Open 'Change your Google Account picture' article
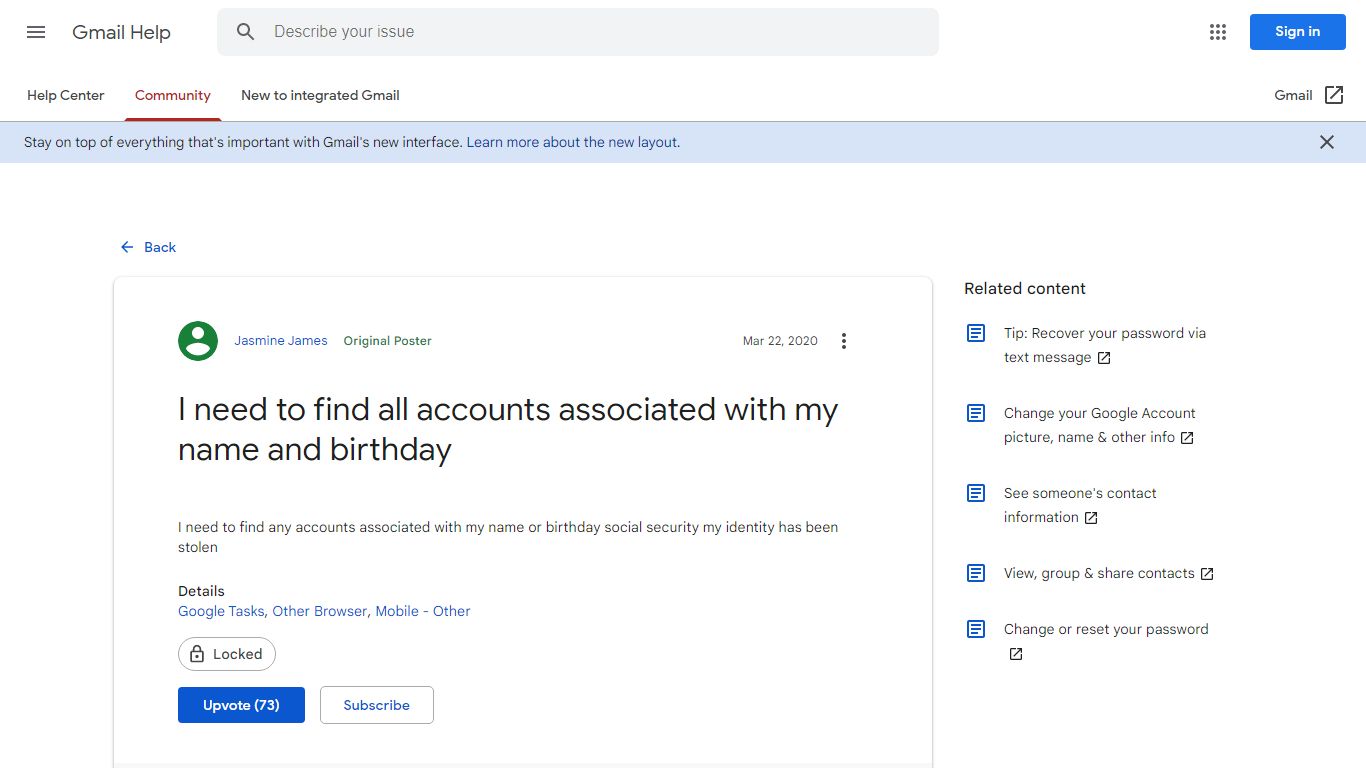Screen dimensions: 1366x768 point(1100,425)
